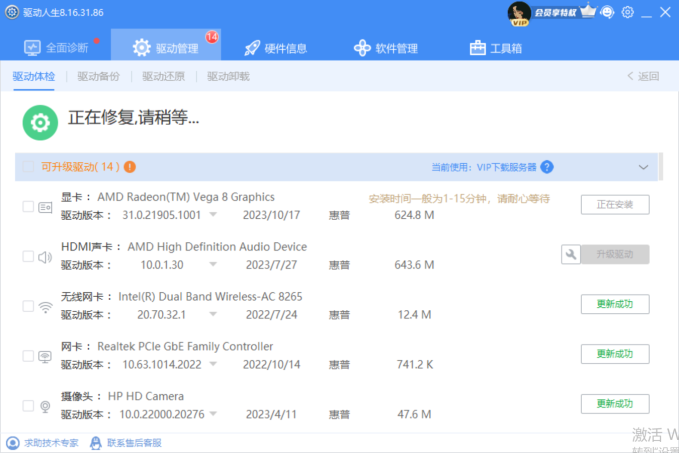679x453 pixels.
Task: Switch to 驱动管理 tab
Action: (x=166, y=45)
